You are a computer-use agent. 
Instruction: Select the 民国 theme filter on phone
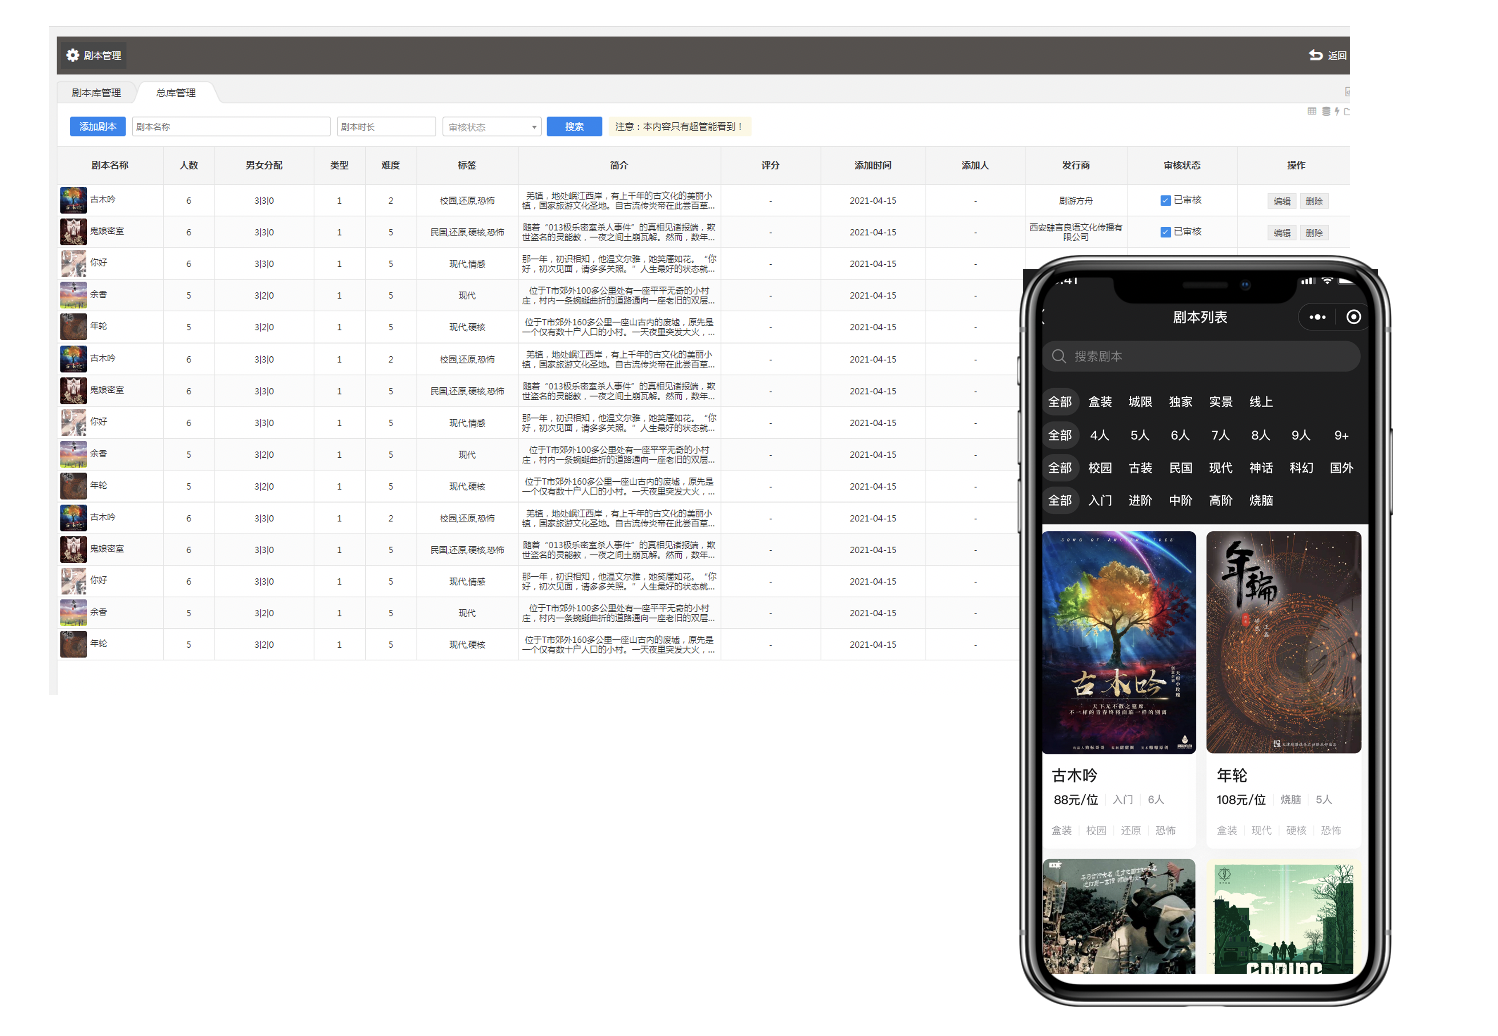(1181, 468)
